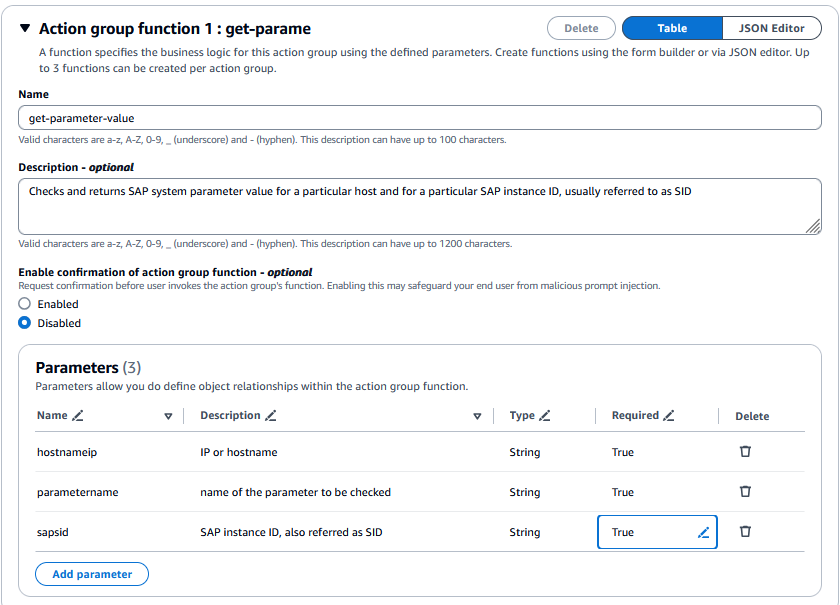The image size is (840, 605).
Task: Click edit pencil icon beside Description column header
Action: tap(271, 416)
